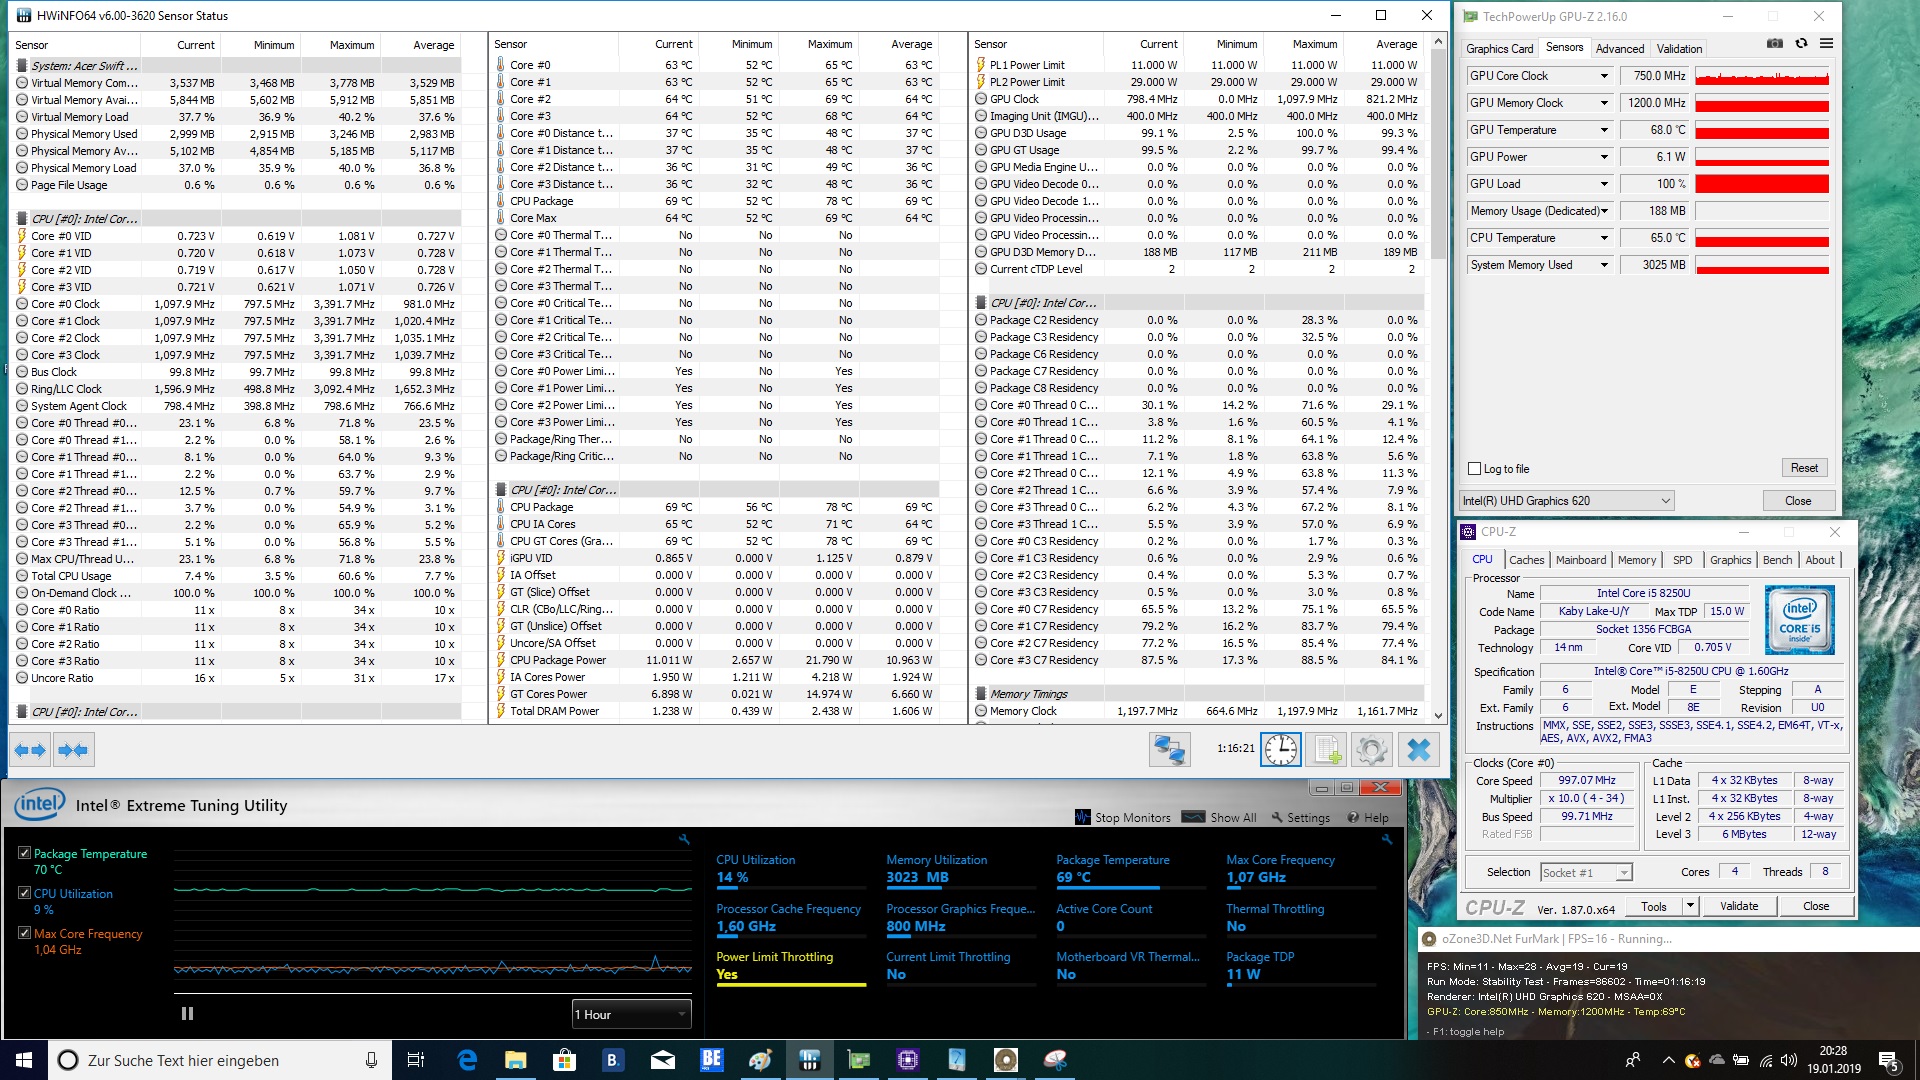Viewport: 1920px width, 1080px height.
Task: Pause the Intel XTU monitoring graph
Action: pyautogui.click(x=187, y=1013)
